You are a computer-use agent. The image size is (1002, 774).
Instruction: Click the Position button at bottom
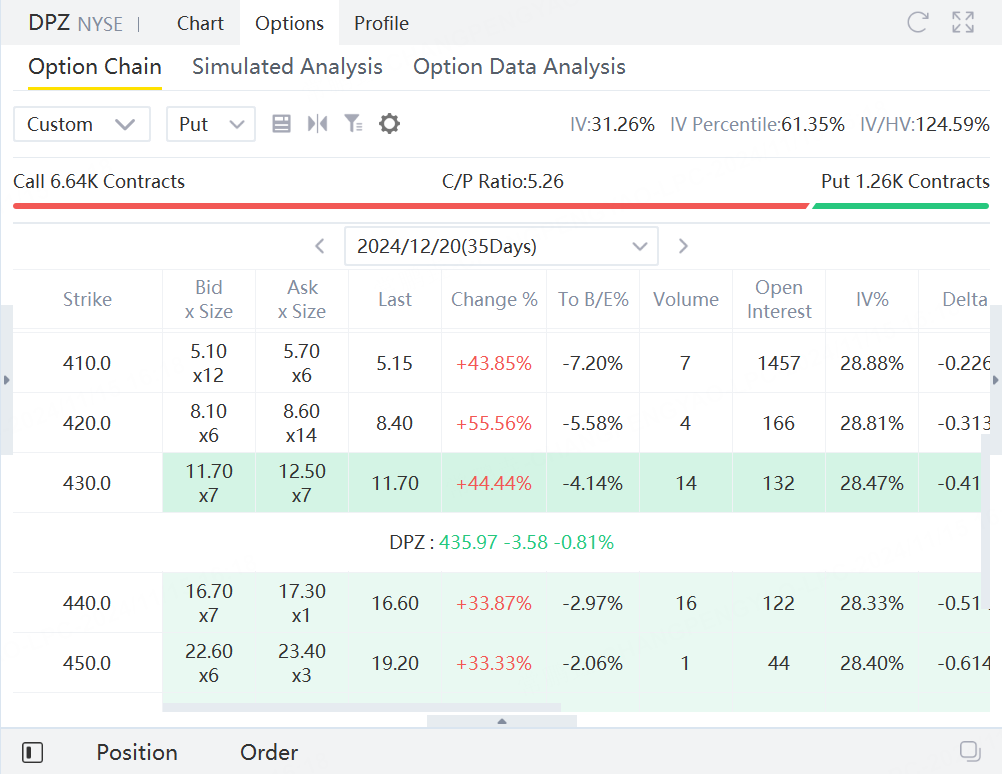[137, 752]
